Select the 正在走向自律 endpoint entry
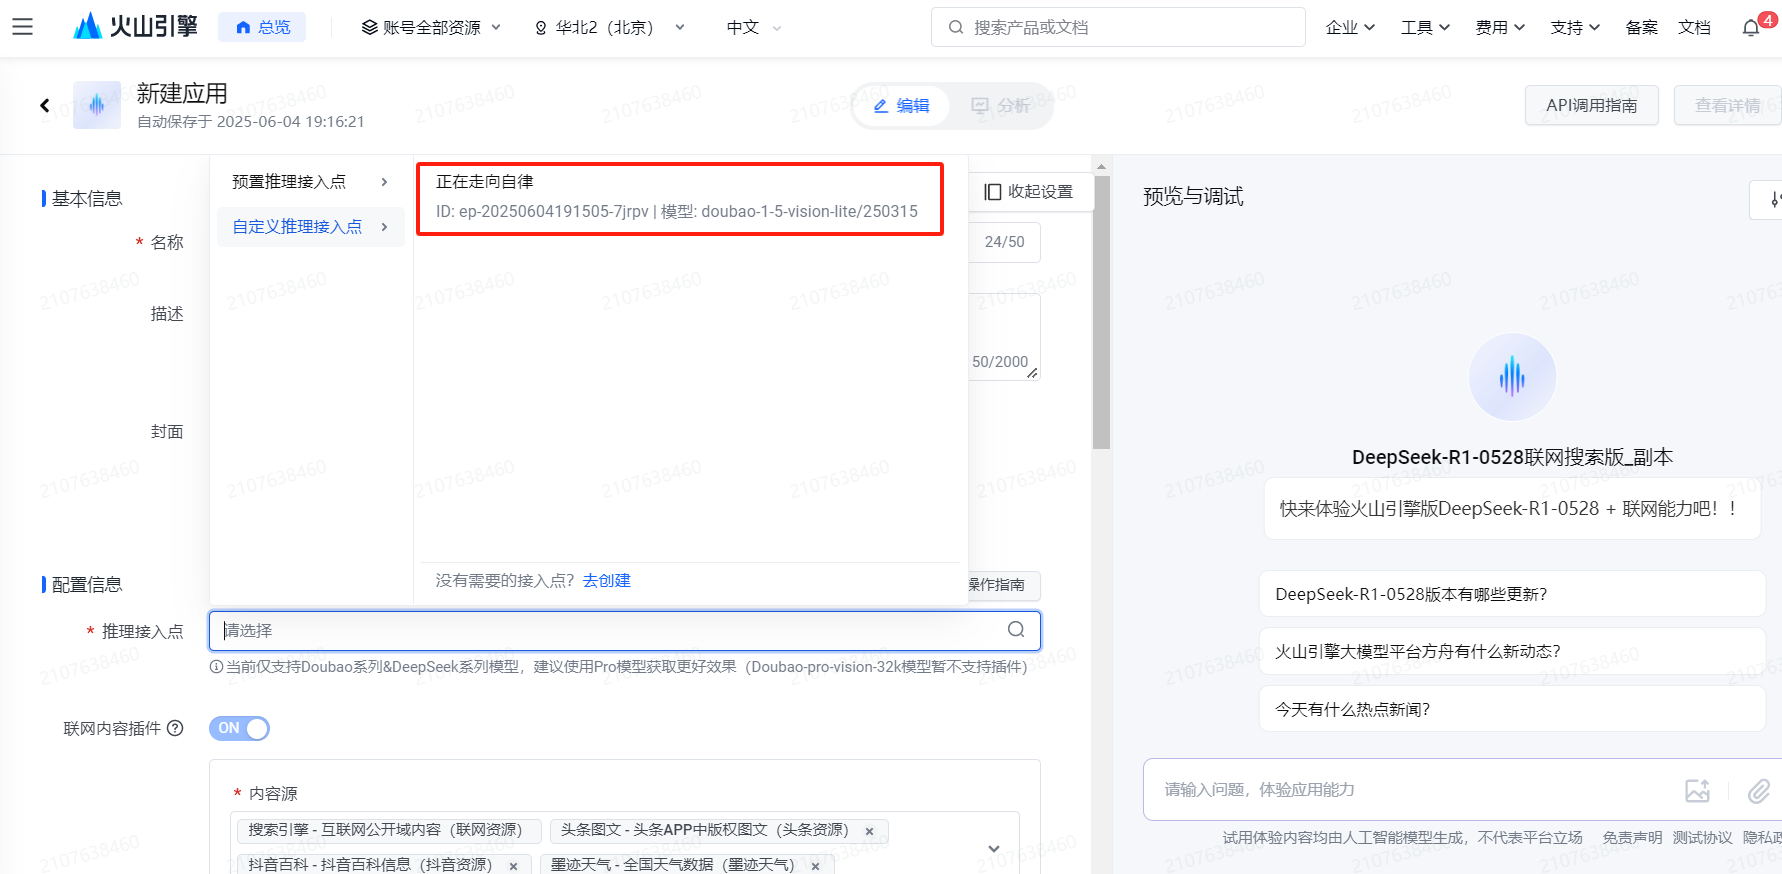Screen dimensions: 1782x874 [679, 198]
